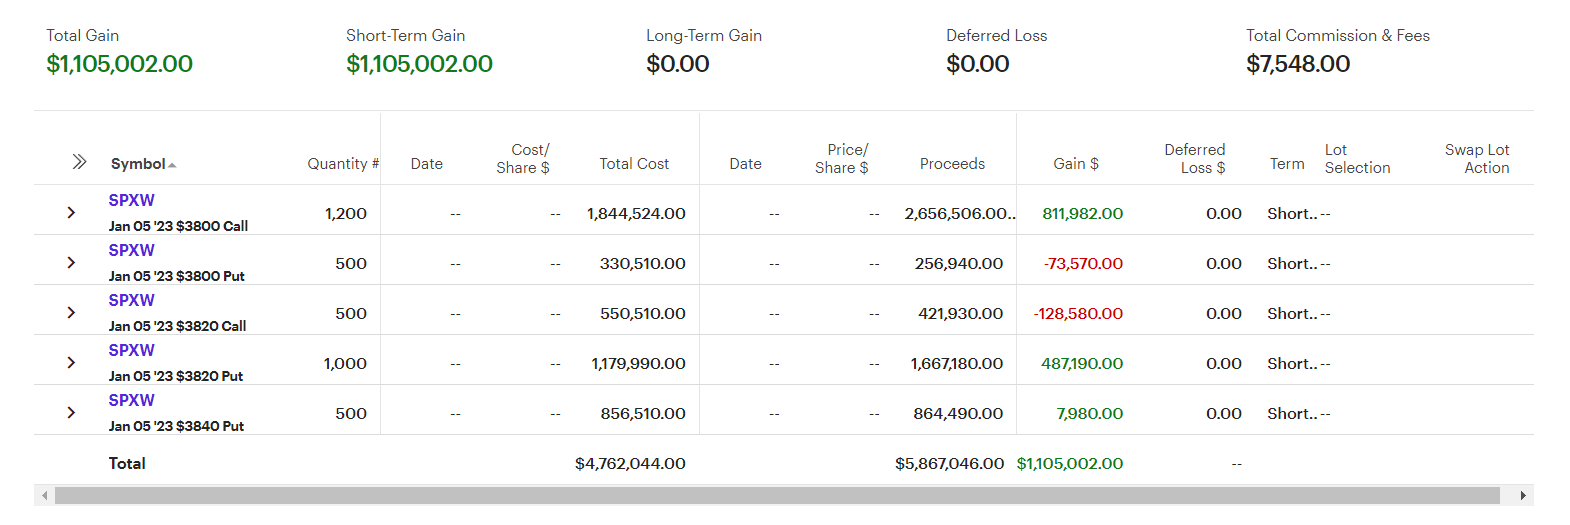
Task: Expand the $3800 Call row
Action: pos(71,213)
